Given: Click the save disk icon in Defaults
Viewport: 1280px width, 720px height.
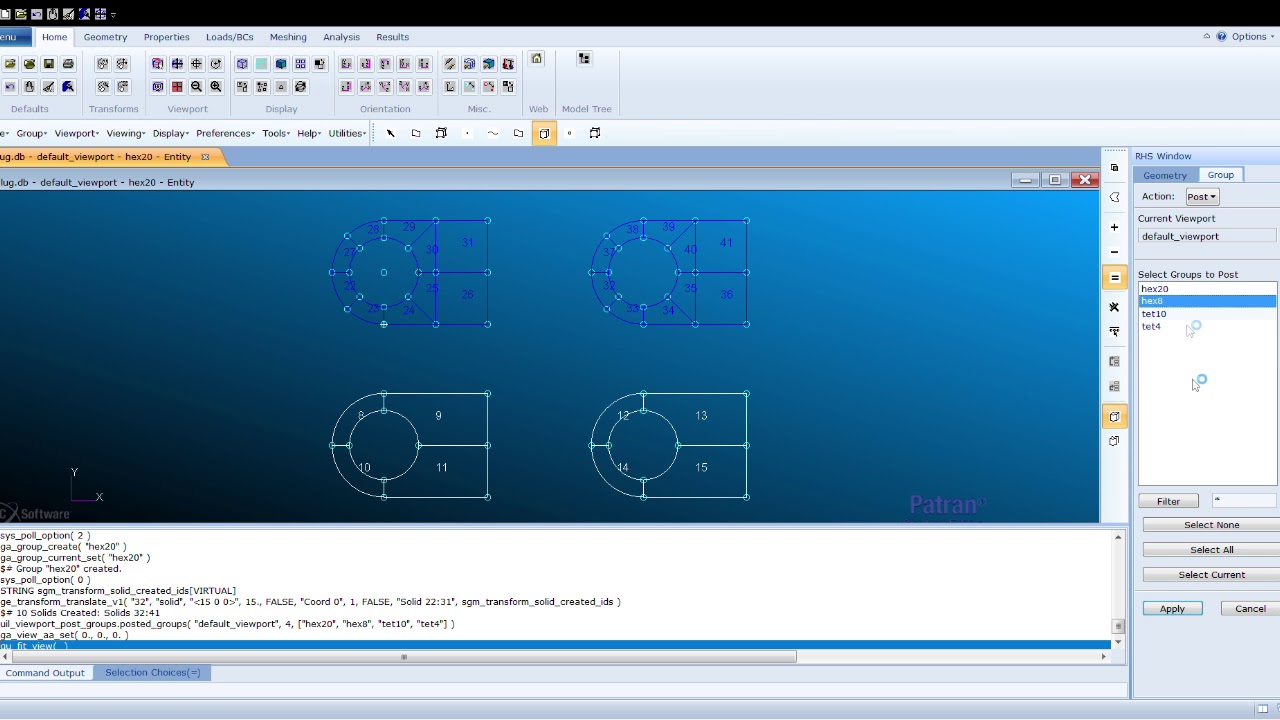Looking at the screenshot, I should pos(48,64).
